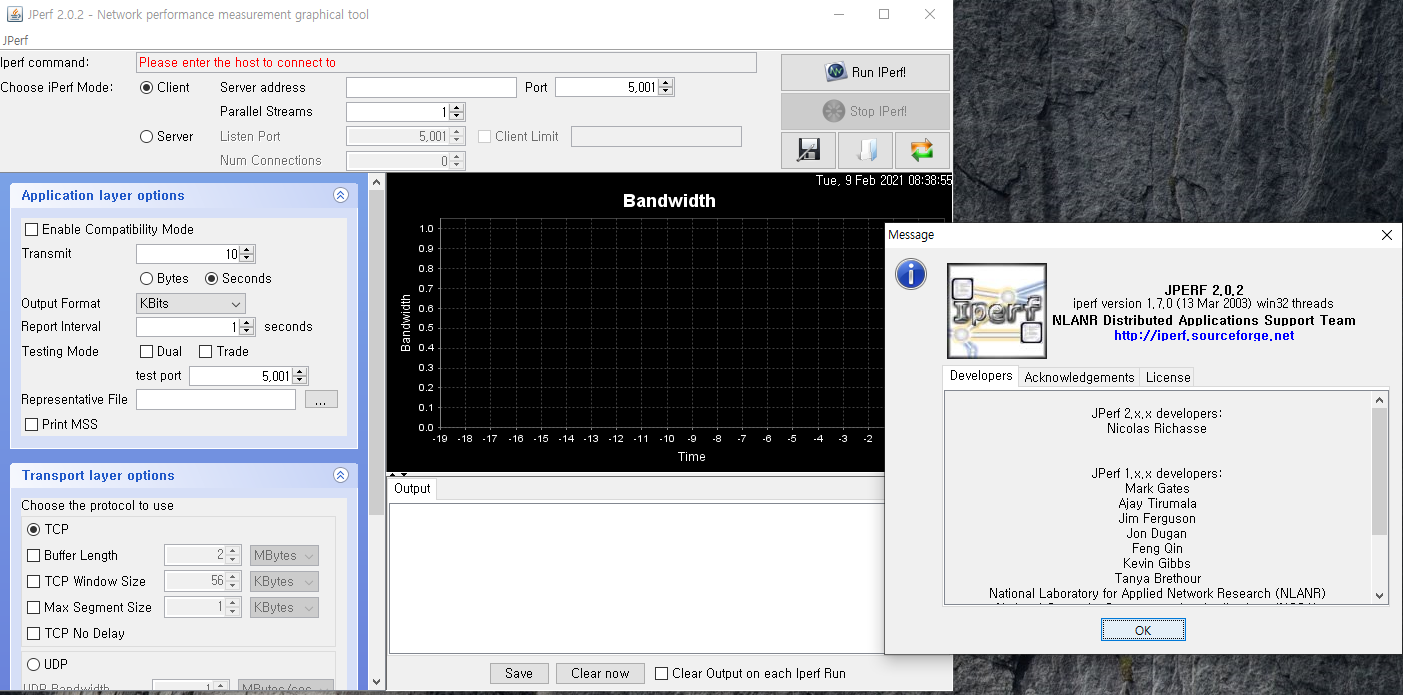Click the developers list scroll-down arrow

1379,596
